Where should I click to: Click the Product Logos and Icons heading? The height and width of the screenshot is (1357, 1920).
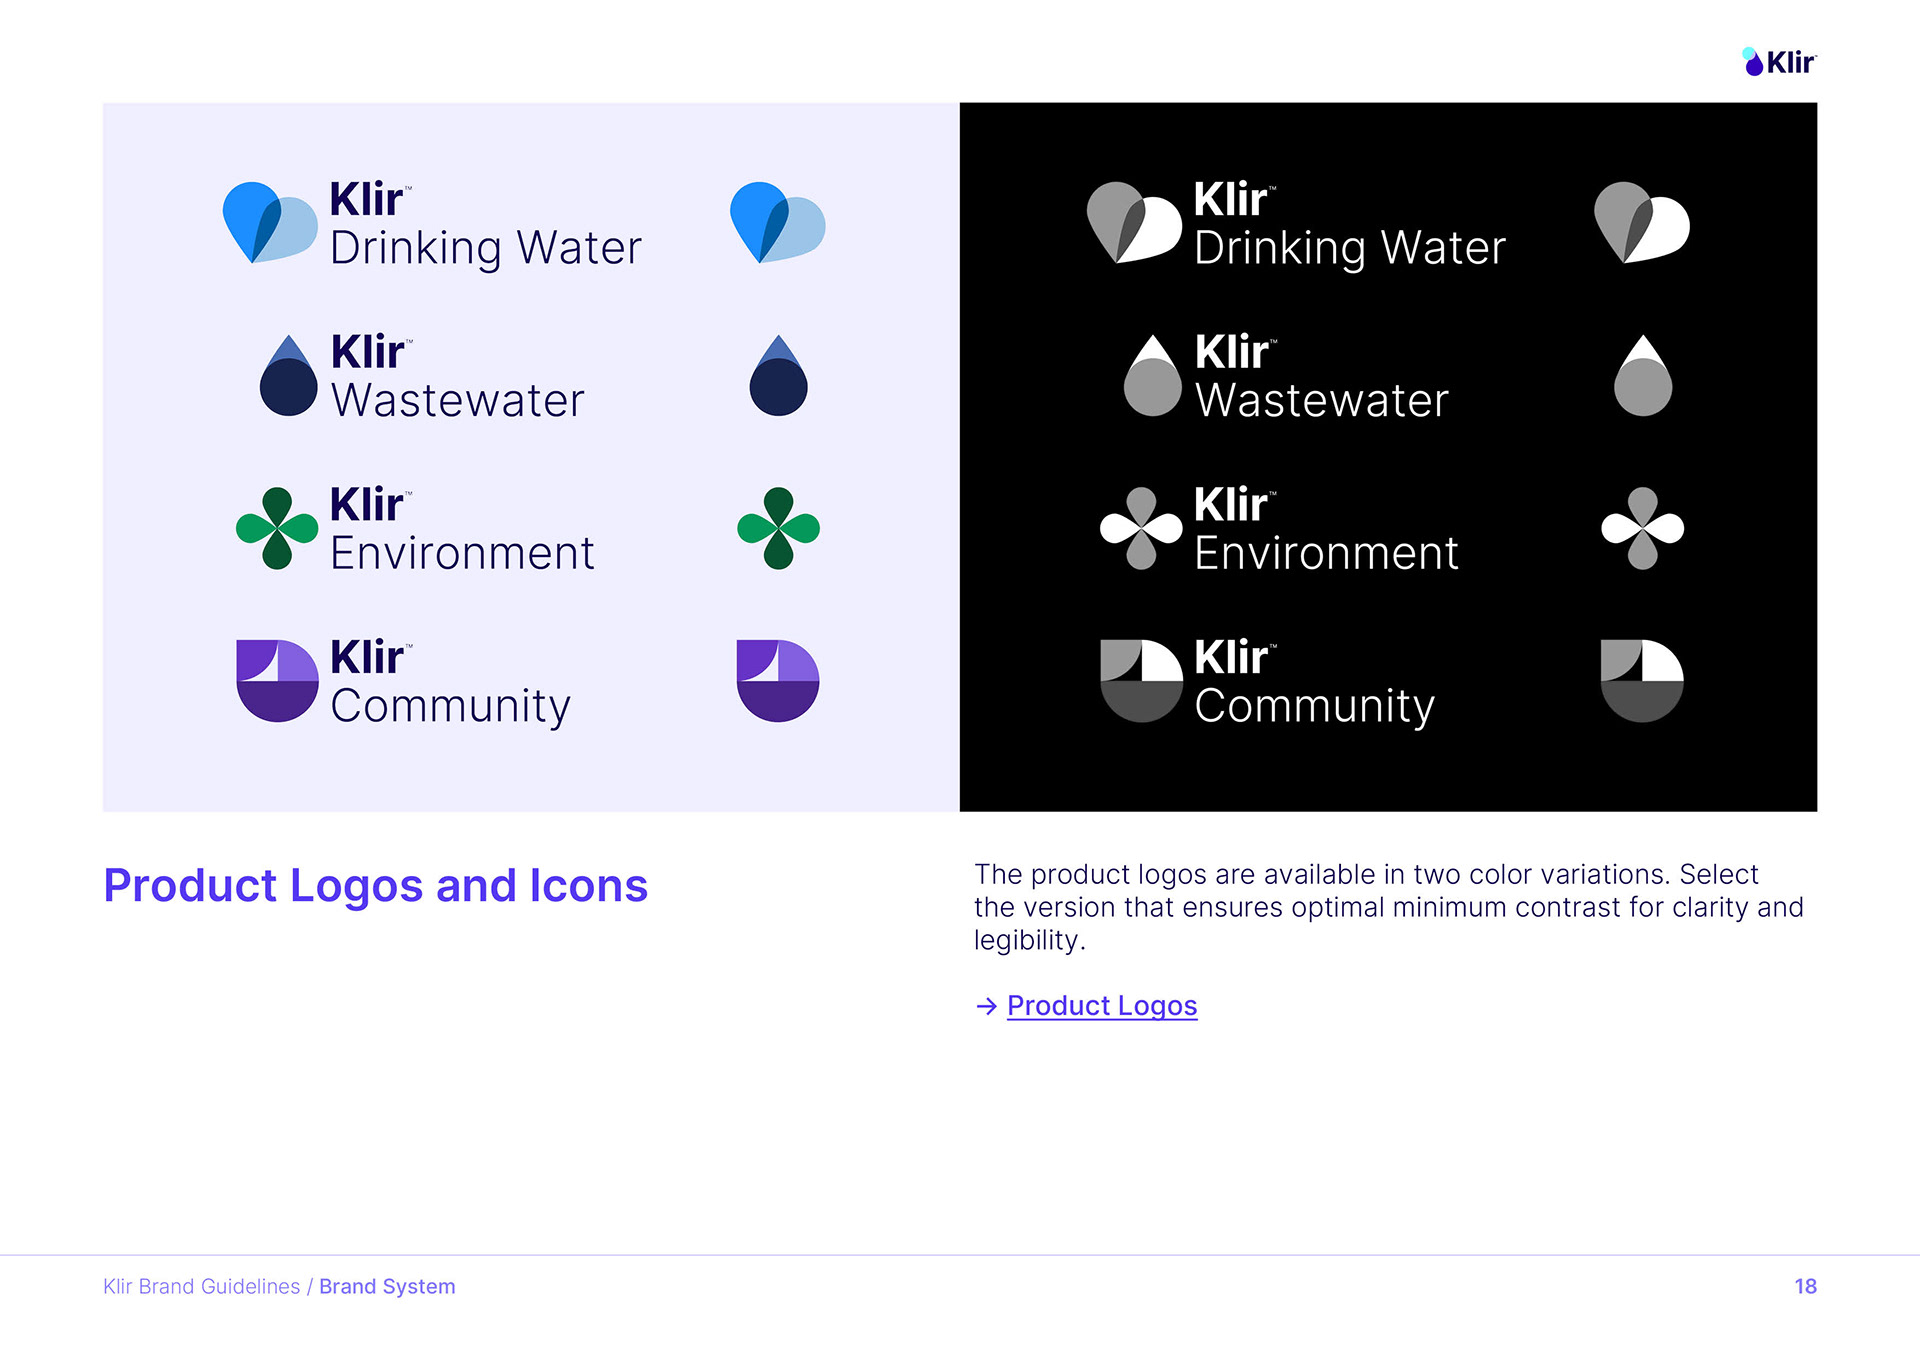click(375, 886)
